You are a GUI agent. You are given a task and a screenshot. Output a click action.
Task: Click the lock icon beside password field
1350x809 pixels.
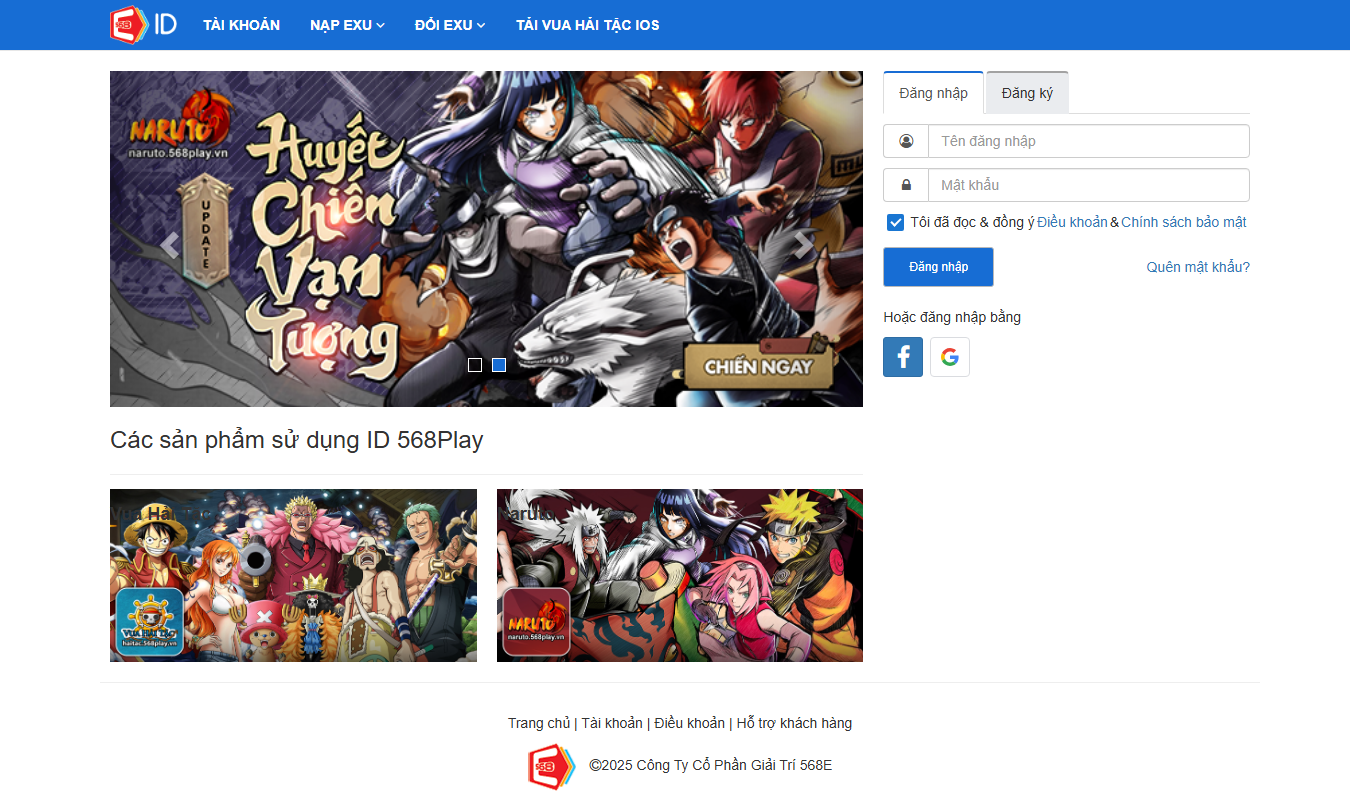click(906, 185)
